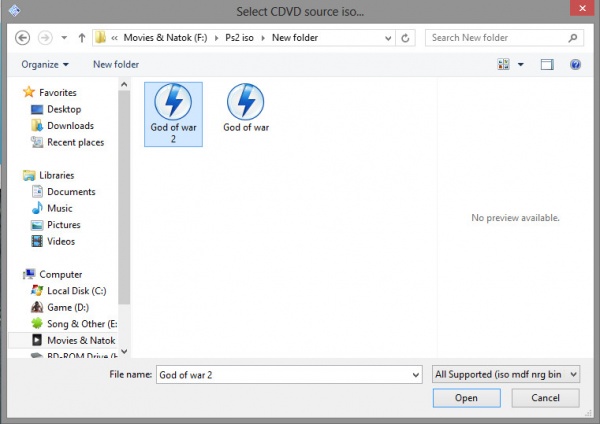Select Movies & Natok (F:) in breadcrumb

point(165,38)
